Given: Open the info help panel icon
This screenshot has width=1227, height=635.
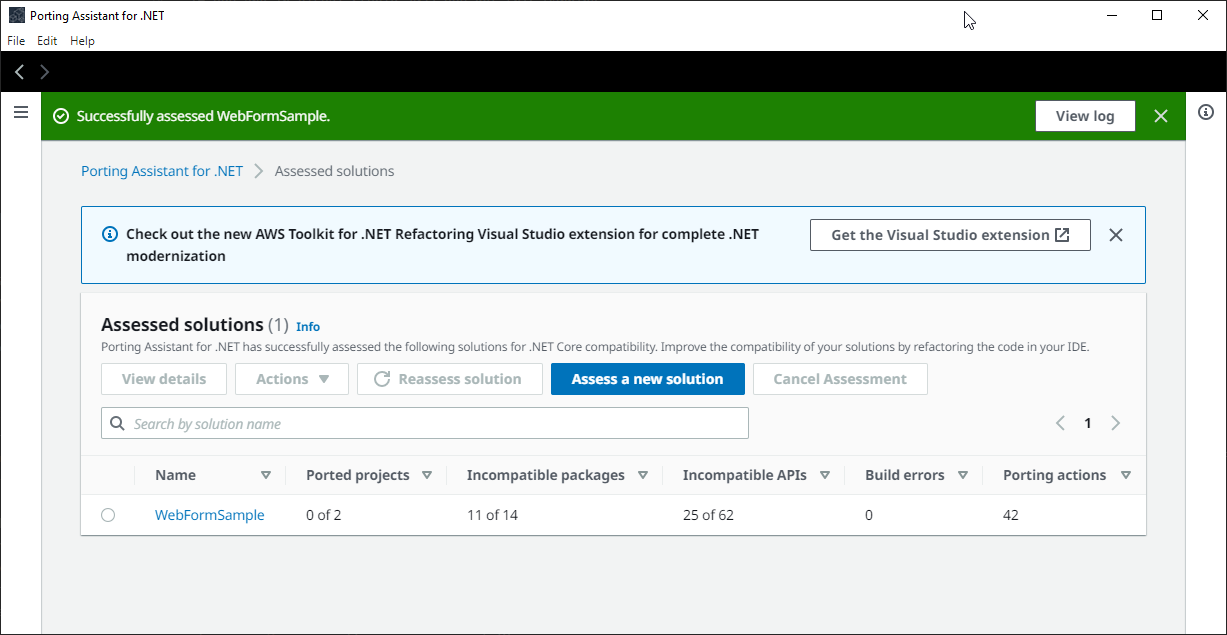Looking at the screenshot, I should [1206, 112].
